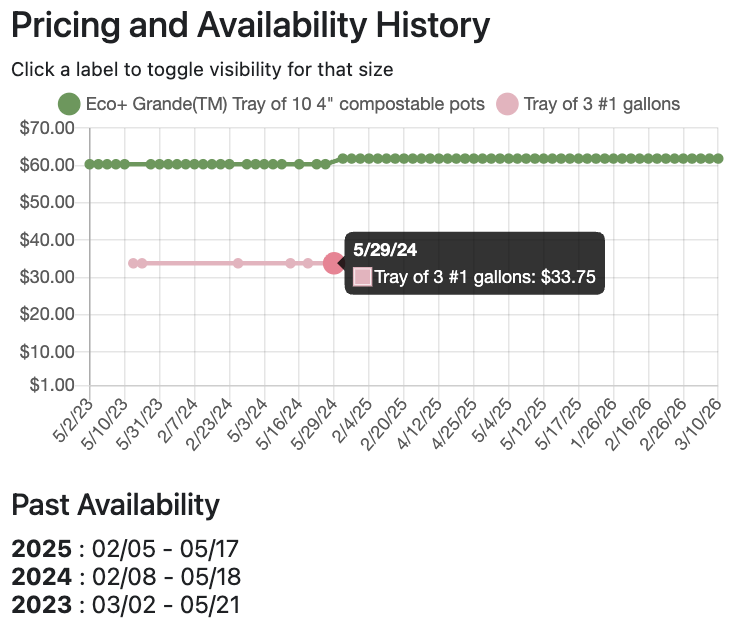The image size is (737, 627).
Task: Click the first pink data point on the line
Action: tap(133, 263)
